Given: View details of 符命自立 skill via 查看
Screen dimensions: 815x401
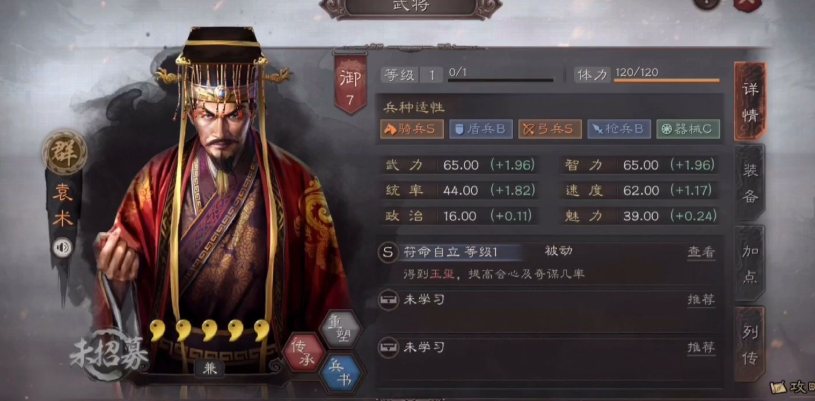Looking at the screenshot, I should coord(701,252).
